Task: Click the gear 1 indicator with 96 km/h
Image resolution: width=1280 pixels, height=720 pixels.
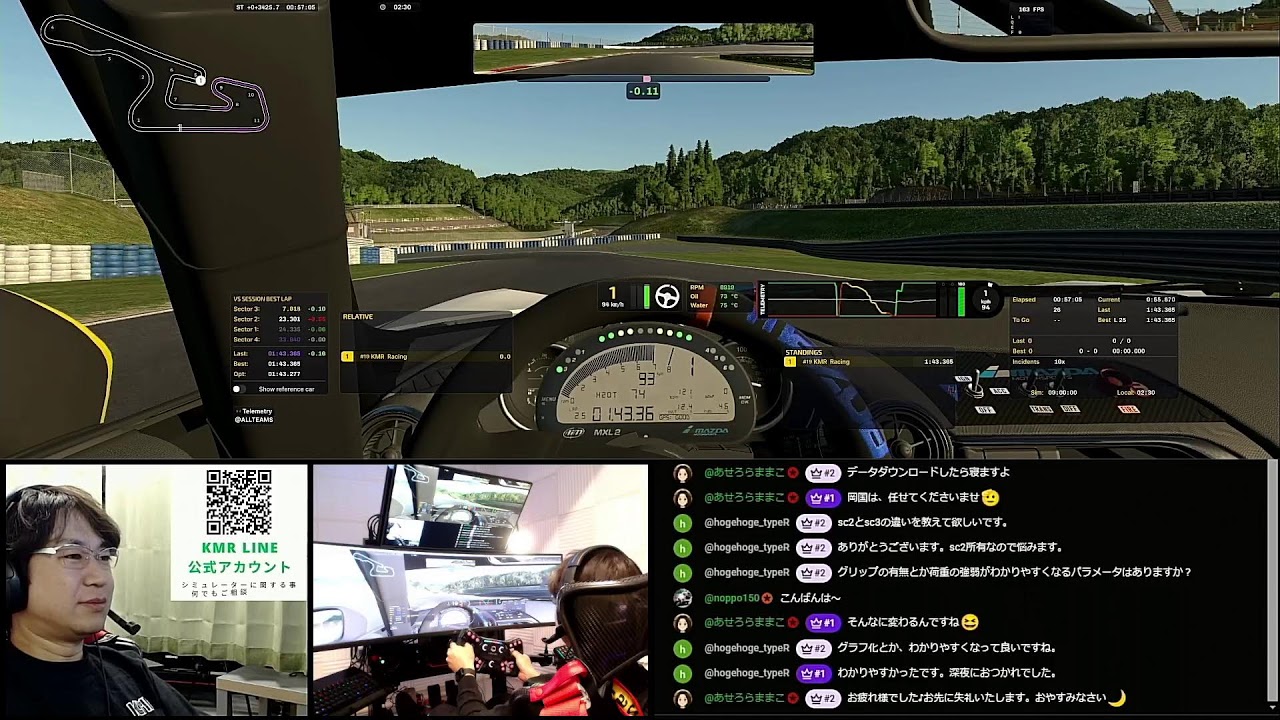Action: [x=612, y=296]
